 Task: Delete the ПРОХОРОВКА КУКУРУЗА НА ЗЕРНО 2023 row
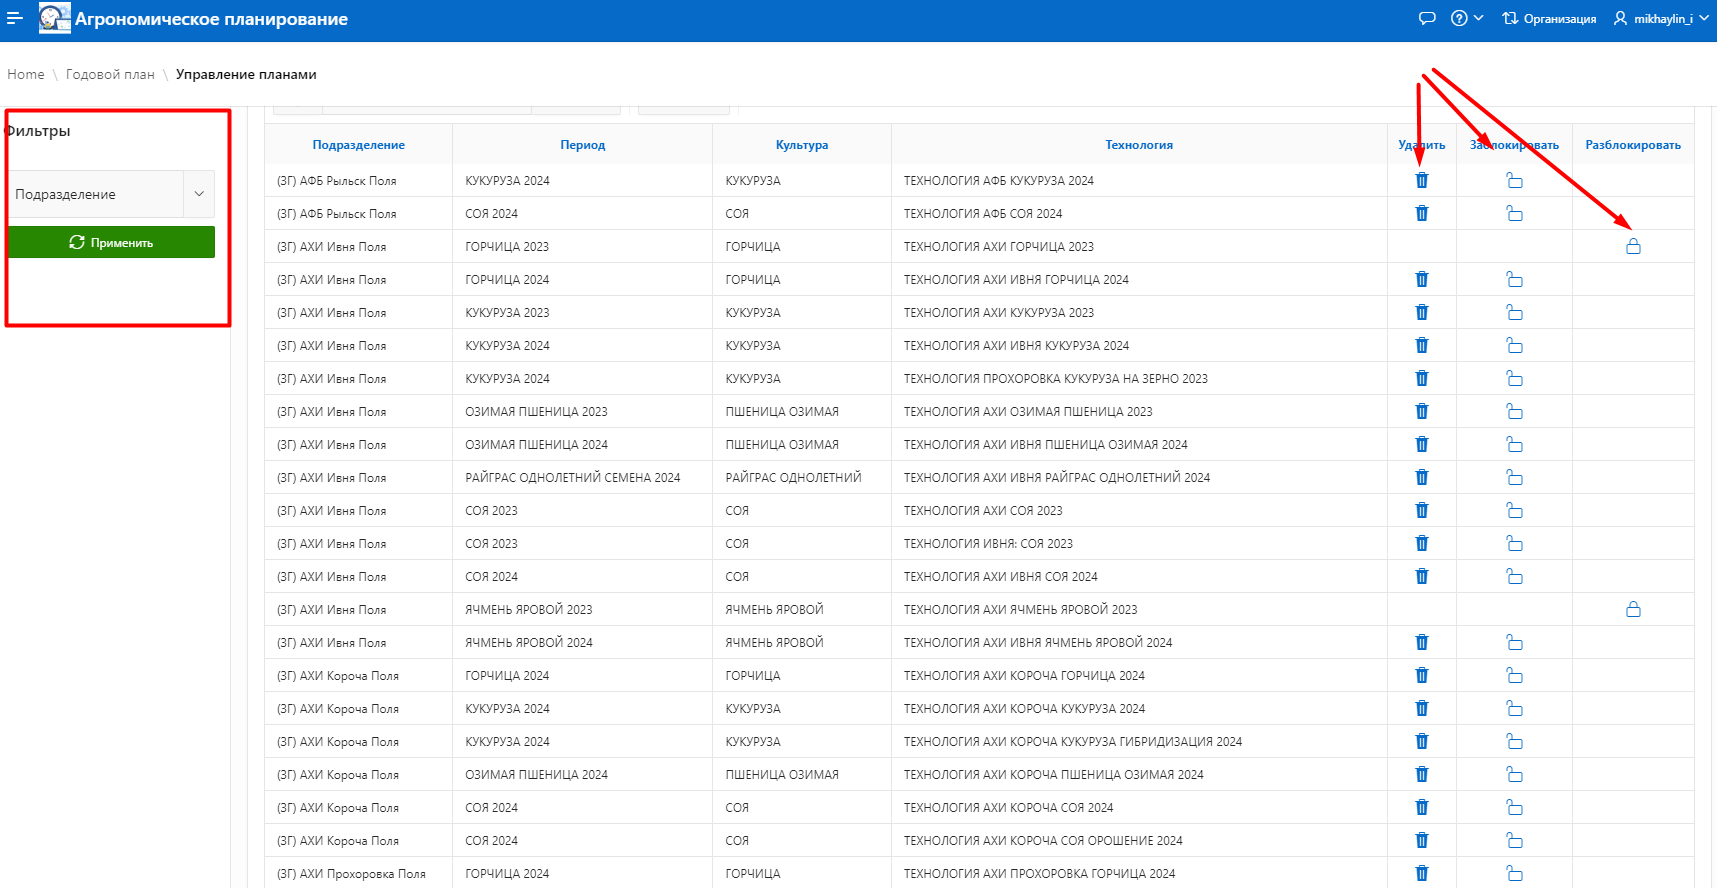(1421, 378)
